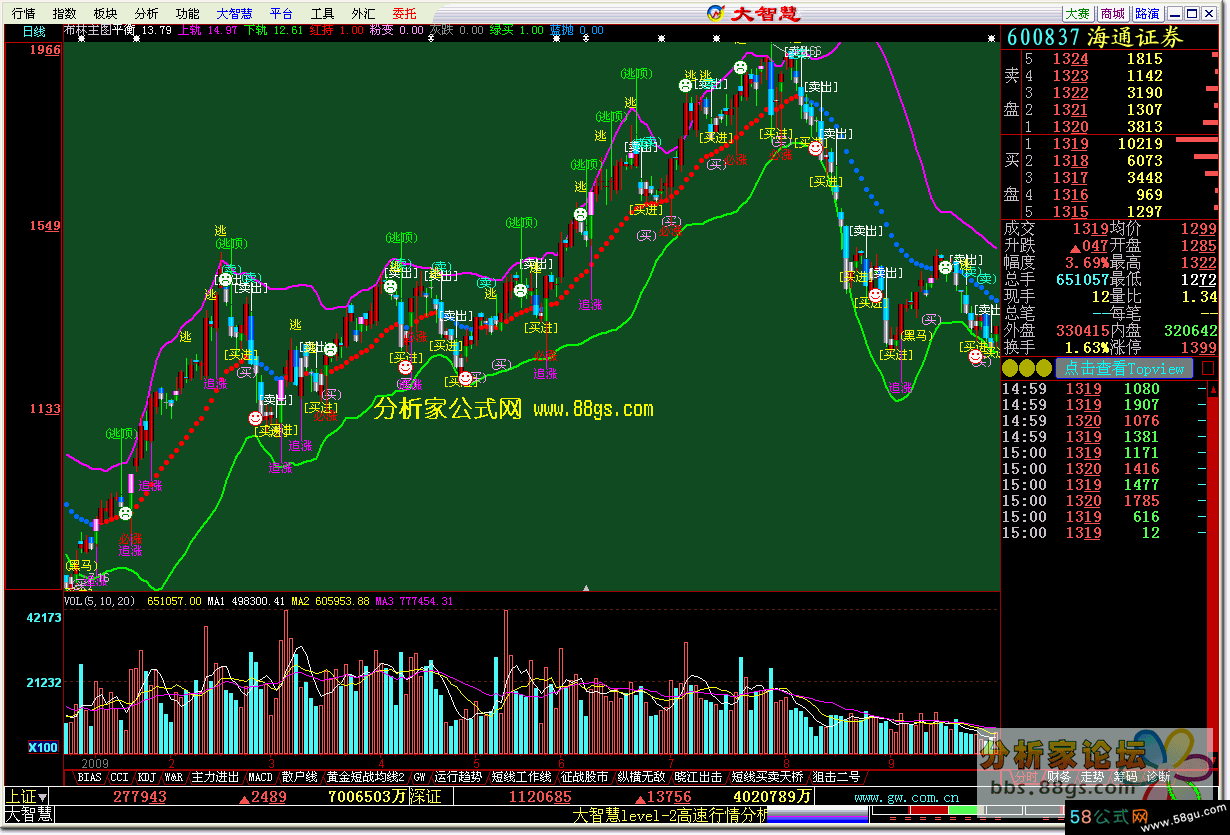
Task: Switch to the MACD indicator tab
Action: 260,776
